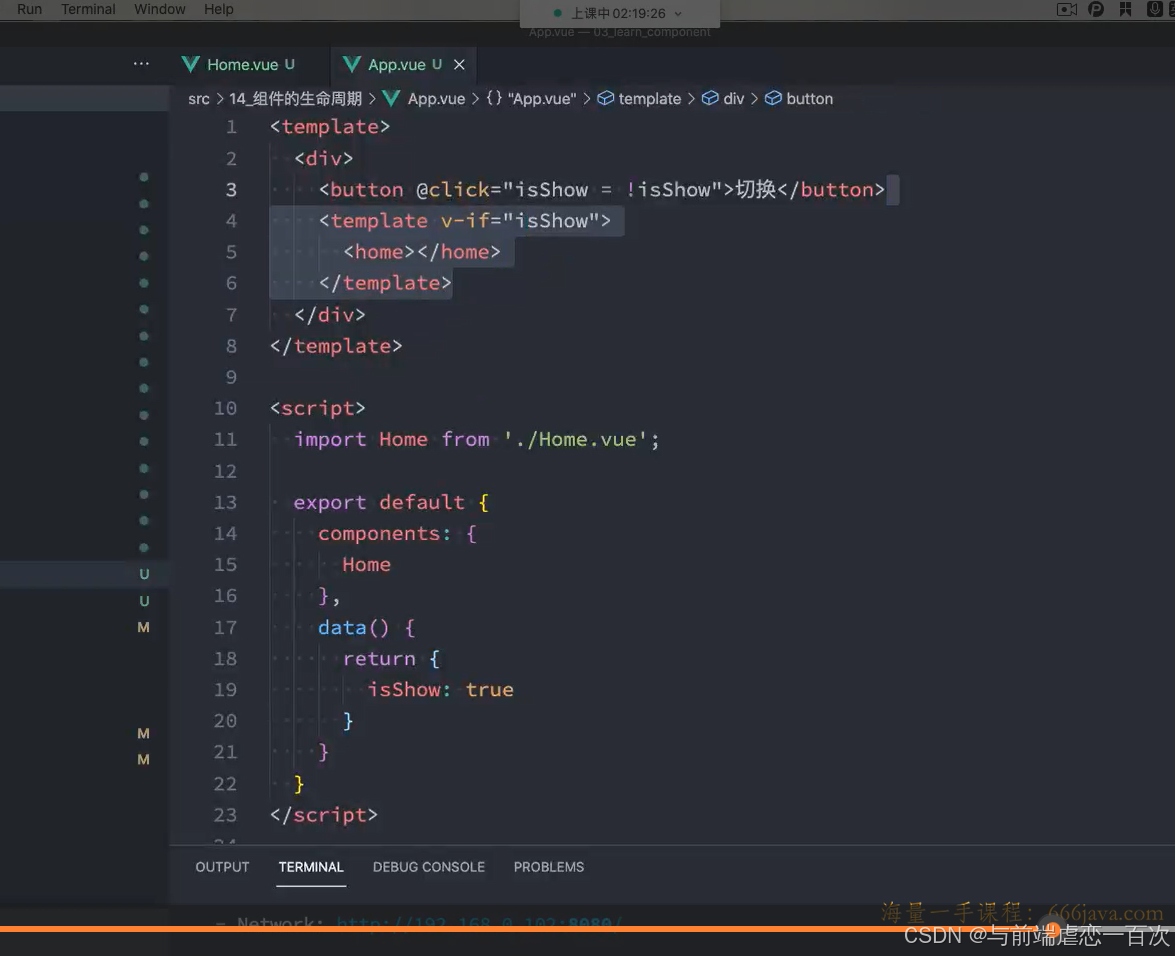Click the Vue icon on Home.vue tab
Image resolution: width=1175 pixels, height=956 pixels.
190,64
